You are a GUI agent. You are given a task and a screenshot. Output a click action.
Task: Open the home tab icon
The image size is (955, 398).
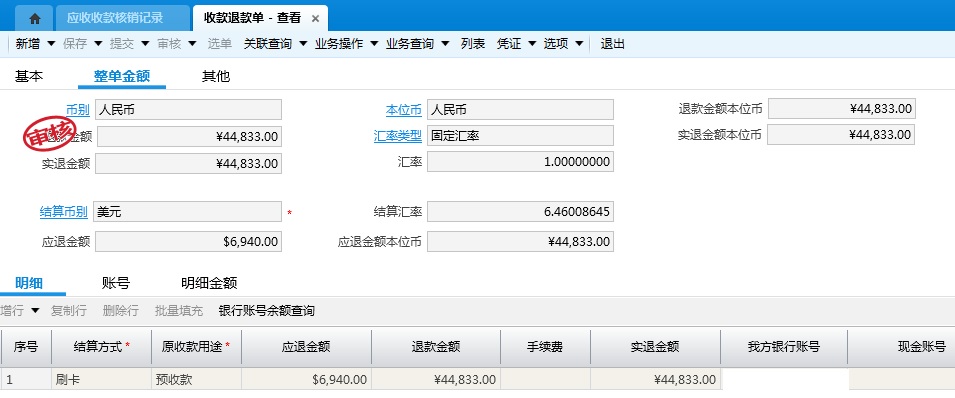[35, 18]
